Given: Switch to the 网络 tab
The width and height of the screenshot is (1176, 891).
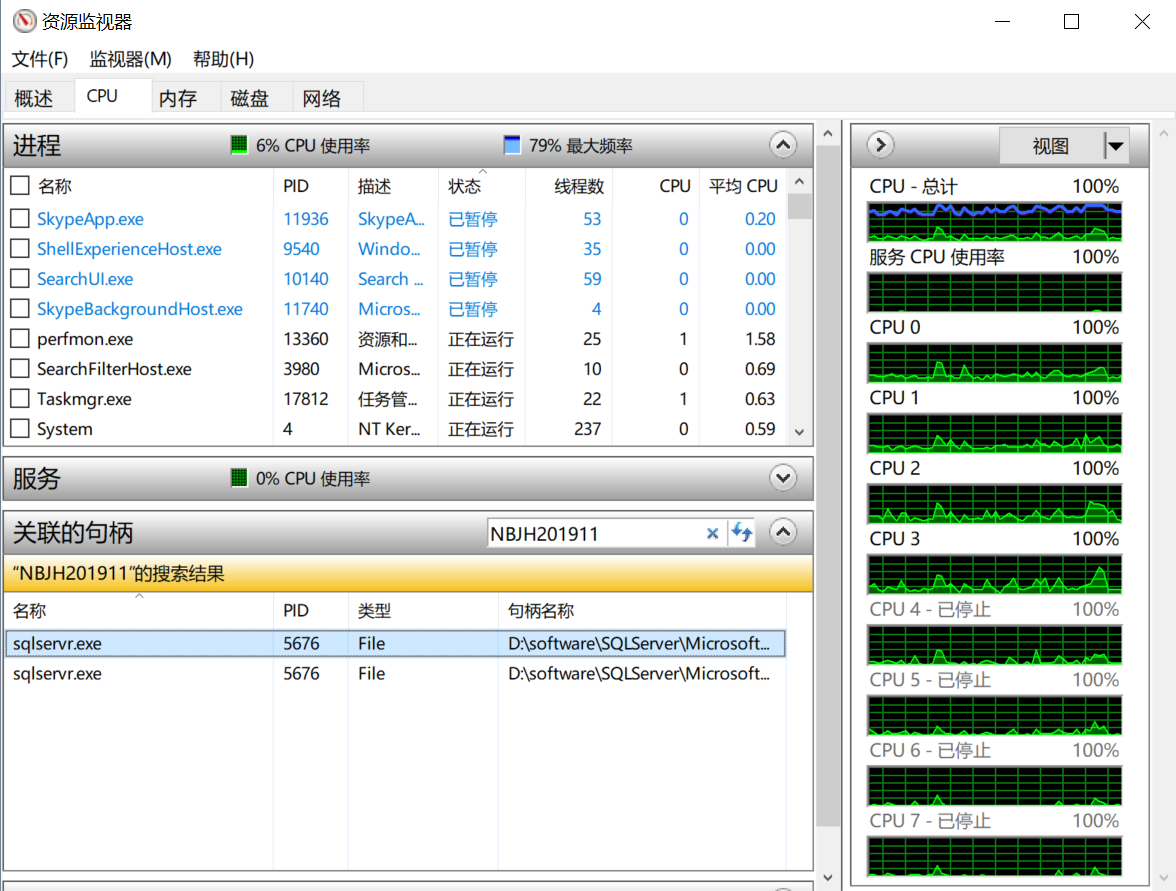Looking at the screenshot, I should click(322, 98).
